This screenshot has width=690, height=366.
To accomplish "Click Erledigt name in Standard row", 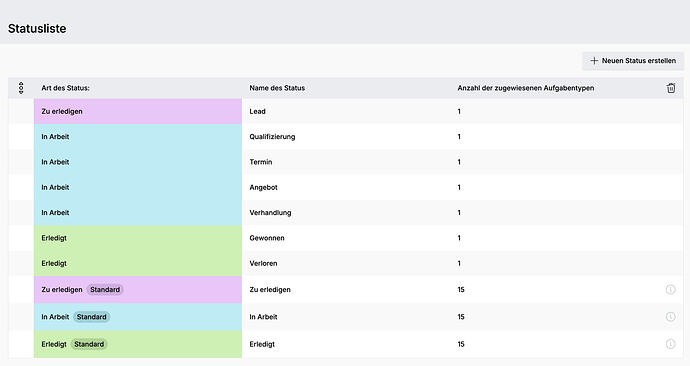I will click(x=262, y=344).
